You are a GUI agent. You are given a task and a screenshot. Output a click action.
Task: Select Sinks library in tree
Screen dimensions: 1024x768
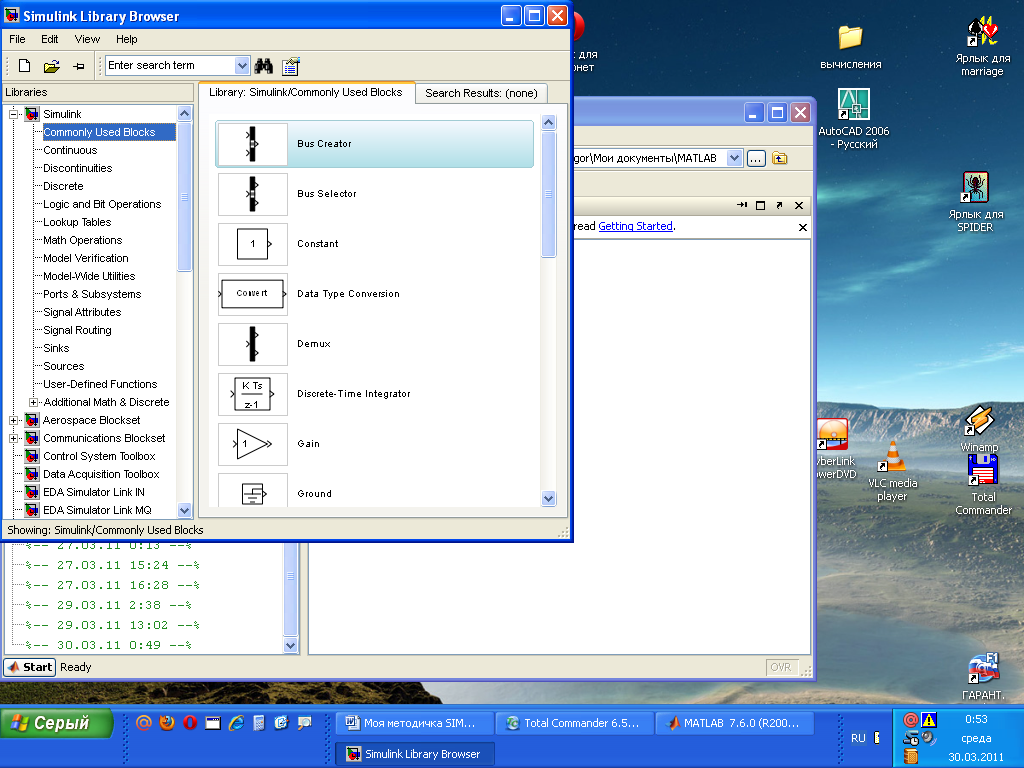tap(56, 348)
